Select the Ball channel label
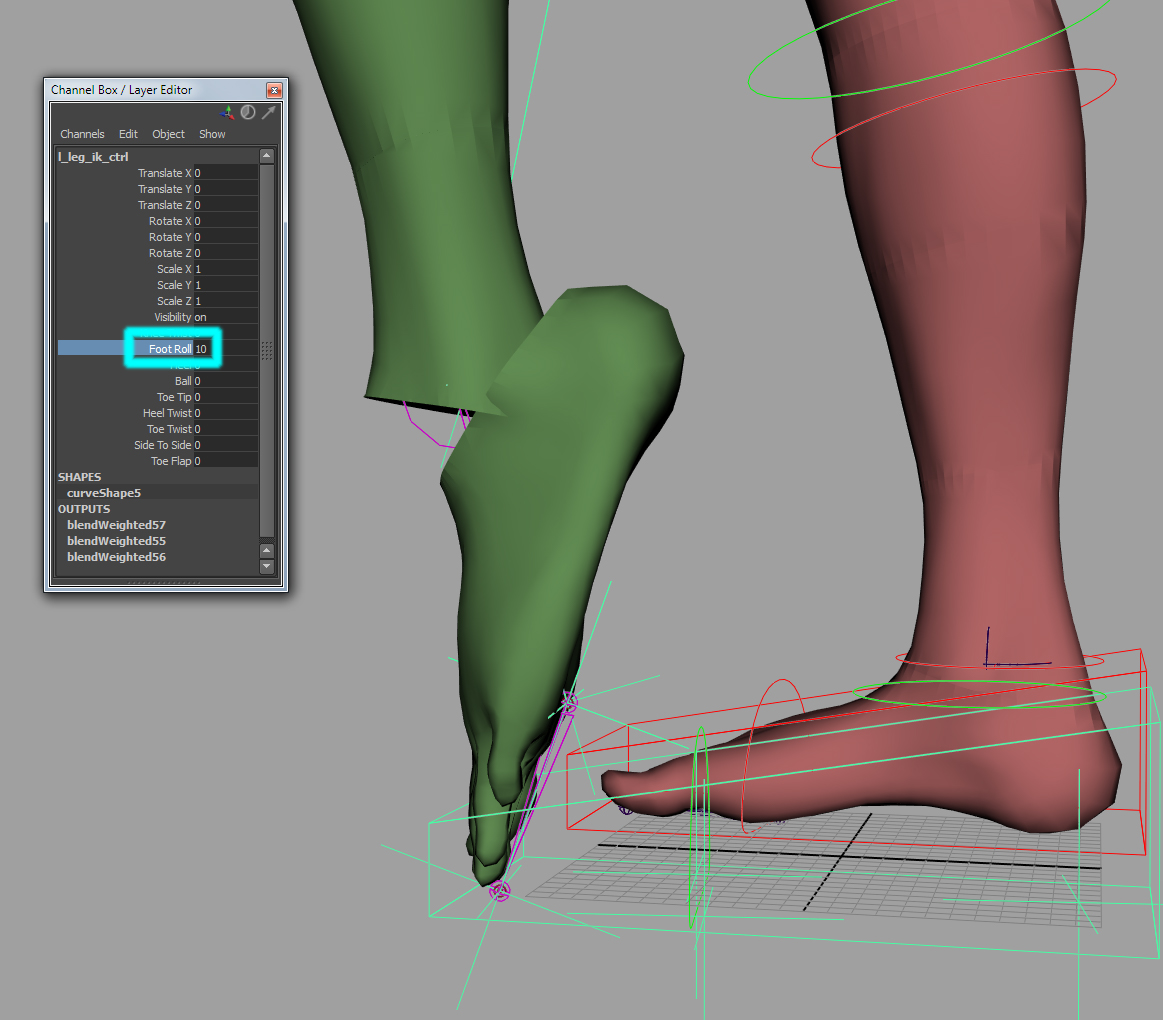The width and height of the screenshot is (1163, 1020). click(183, 381)
